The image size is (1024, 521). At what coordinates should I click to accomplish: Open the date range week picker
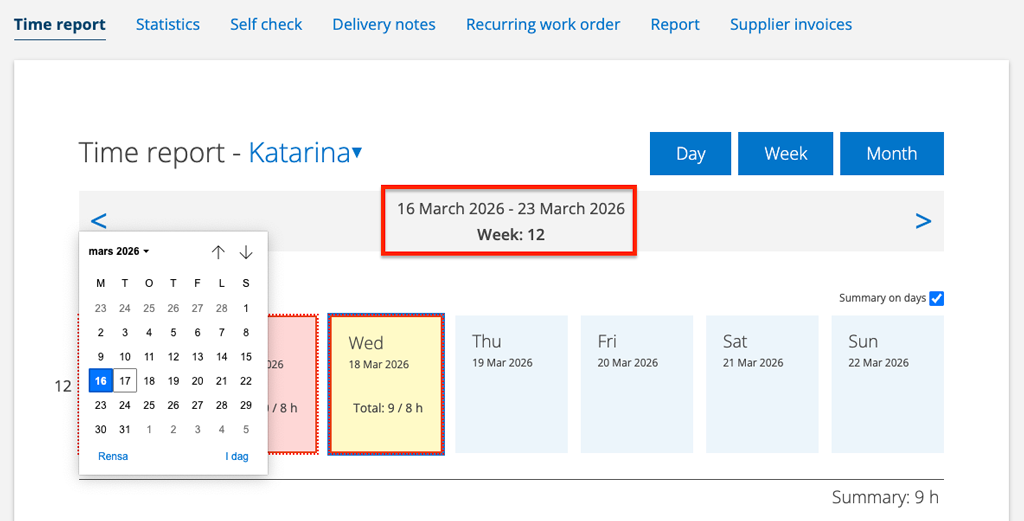[x=510, y=221]
